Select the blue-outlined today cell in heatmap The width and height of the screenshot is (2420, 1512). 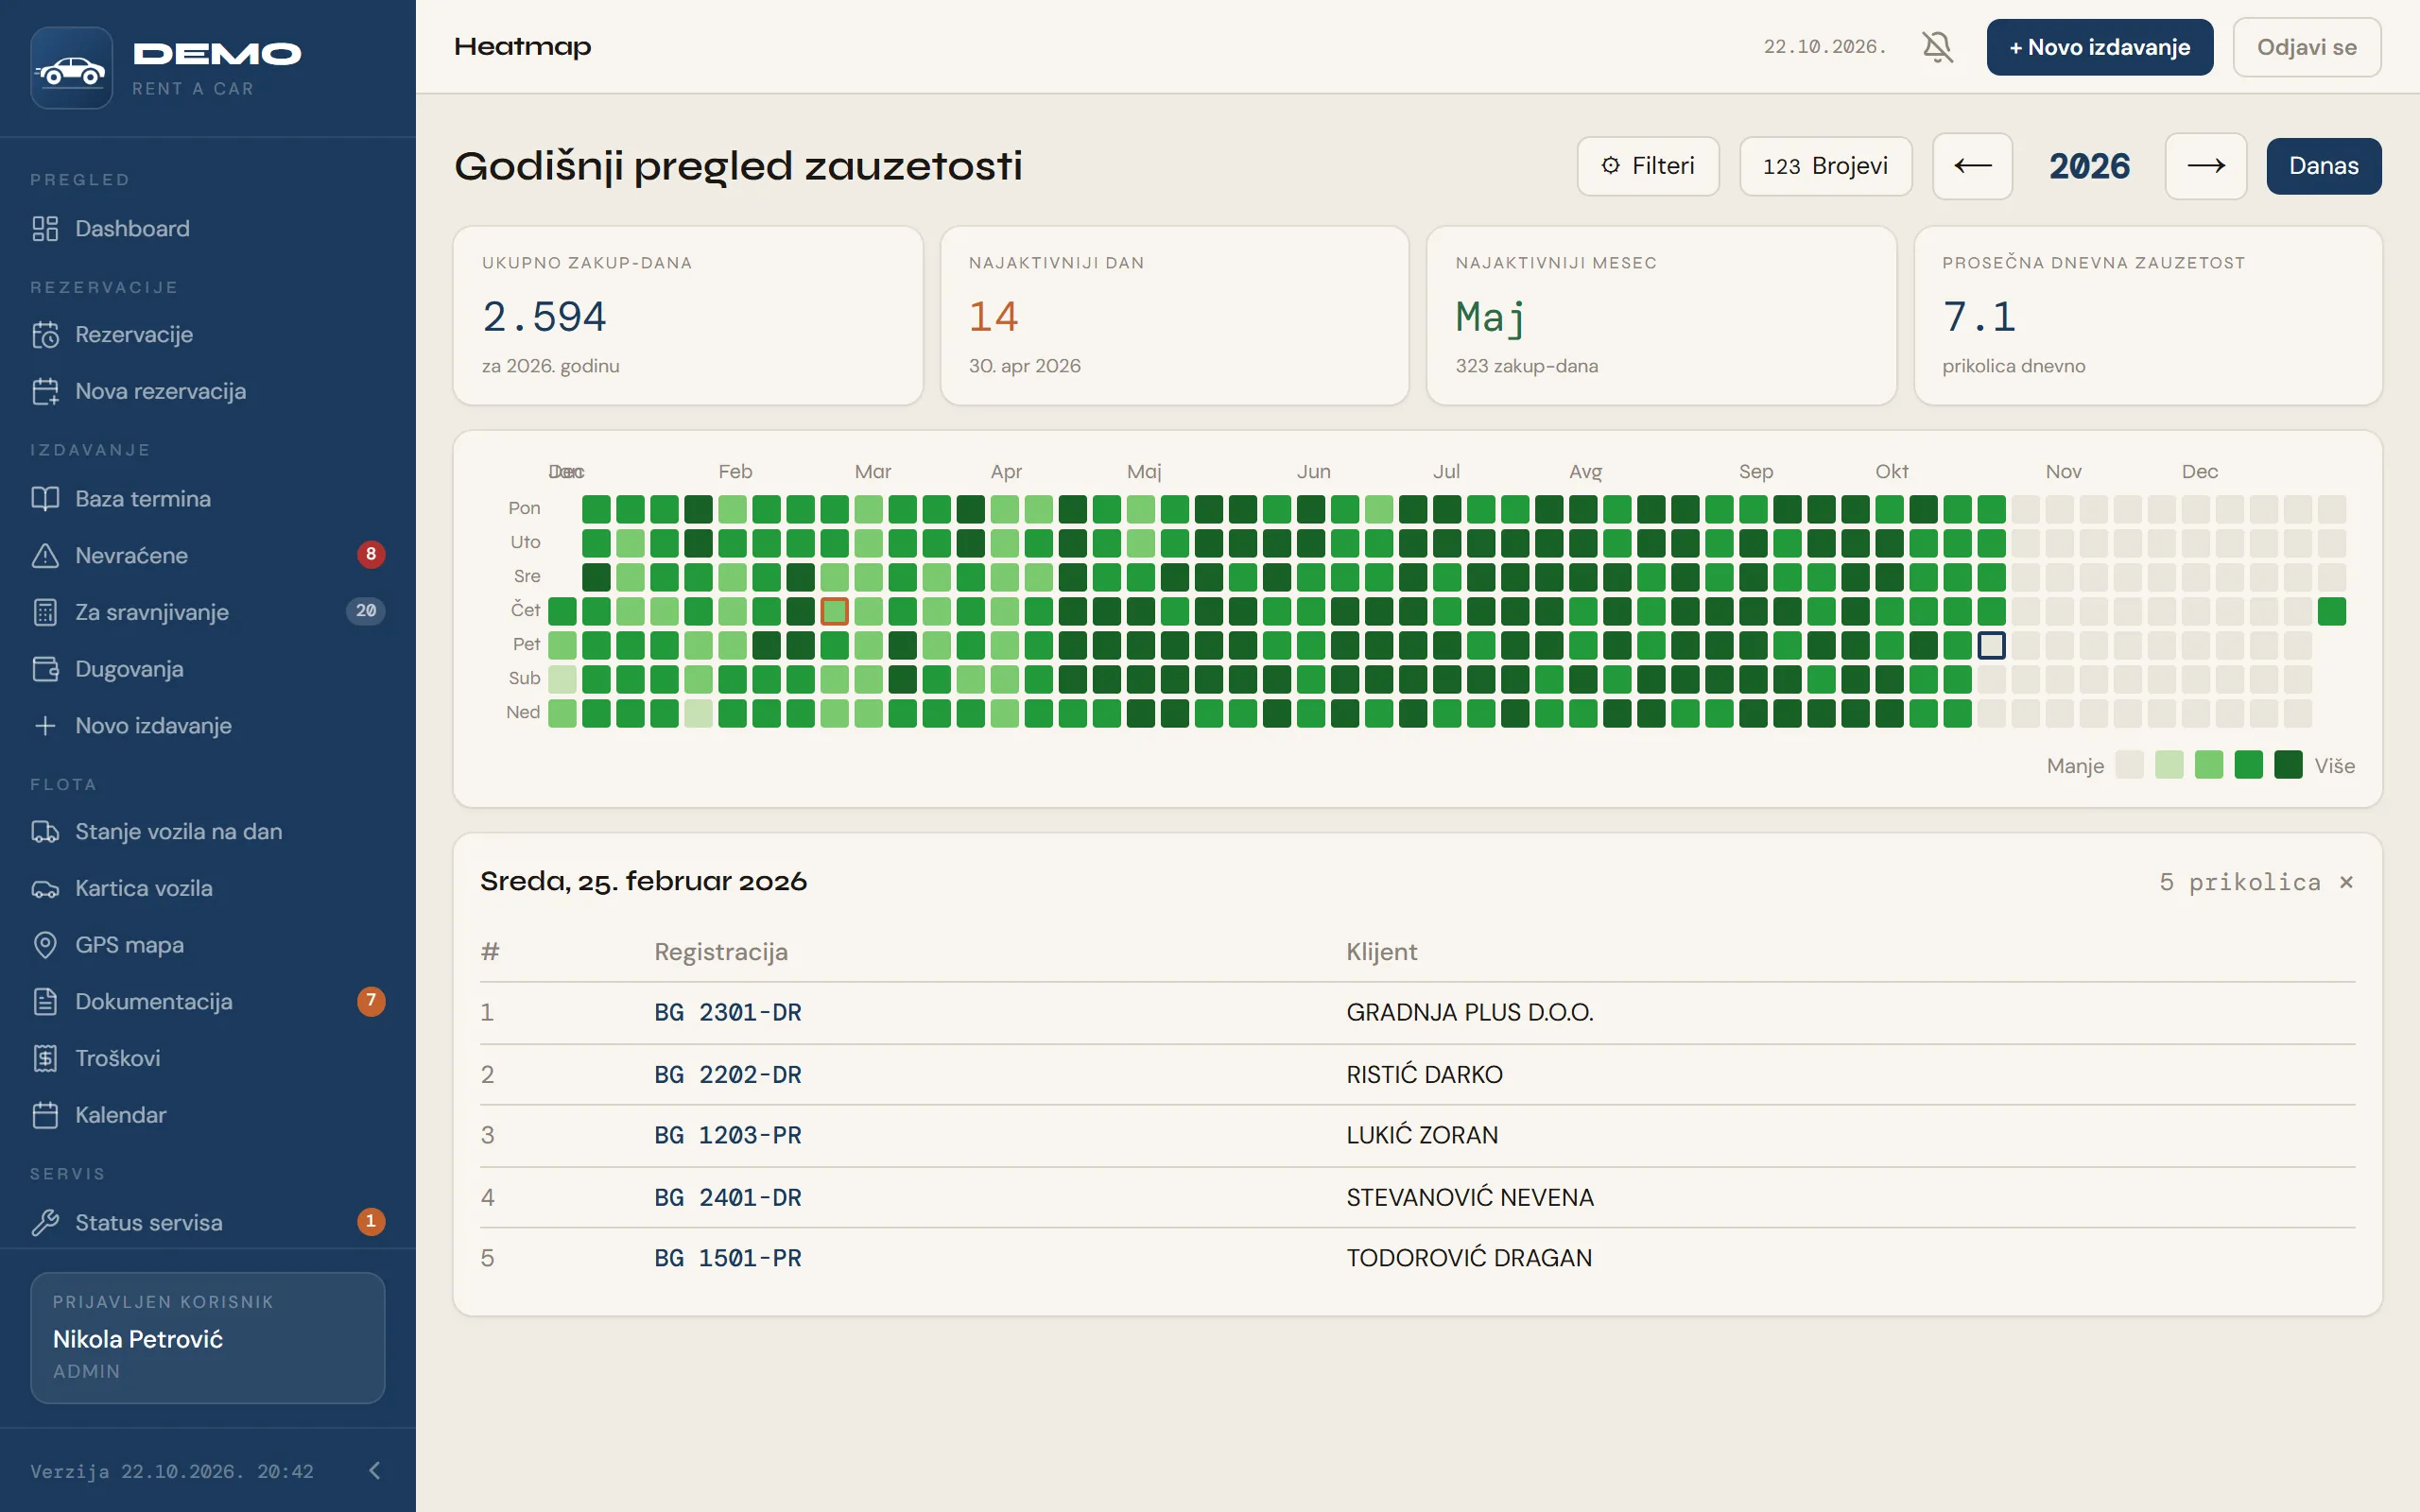tap(1991, 645)
